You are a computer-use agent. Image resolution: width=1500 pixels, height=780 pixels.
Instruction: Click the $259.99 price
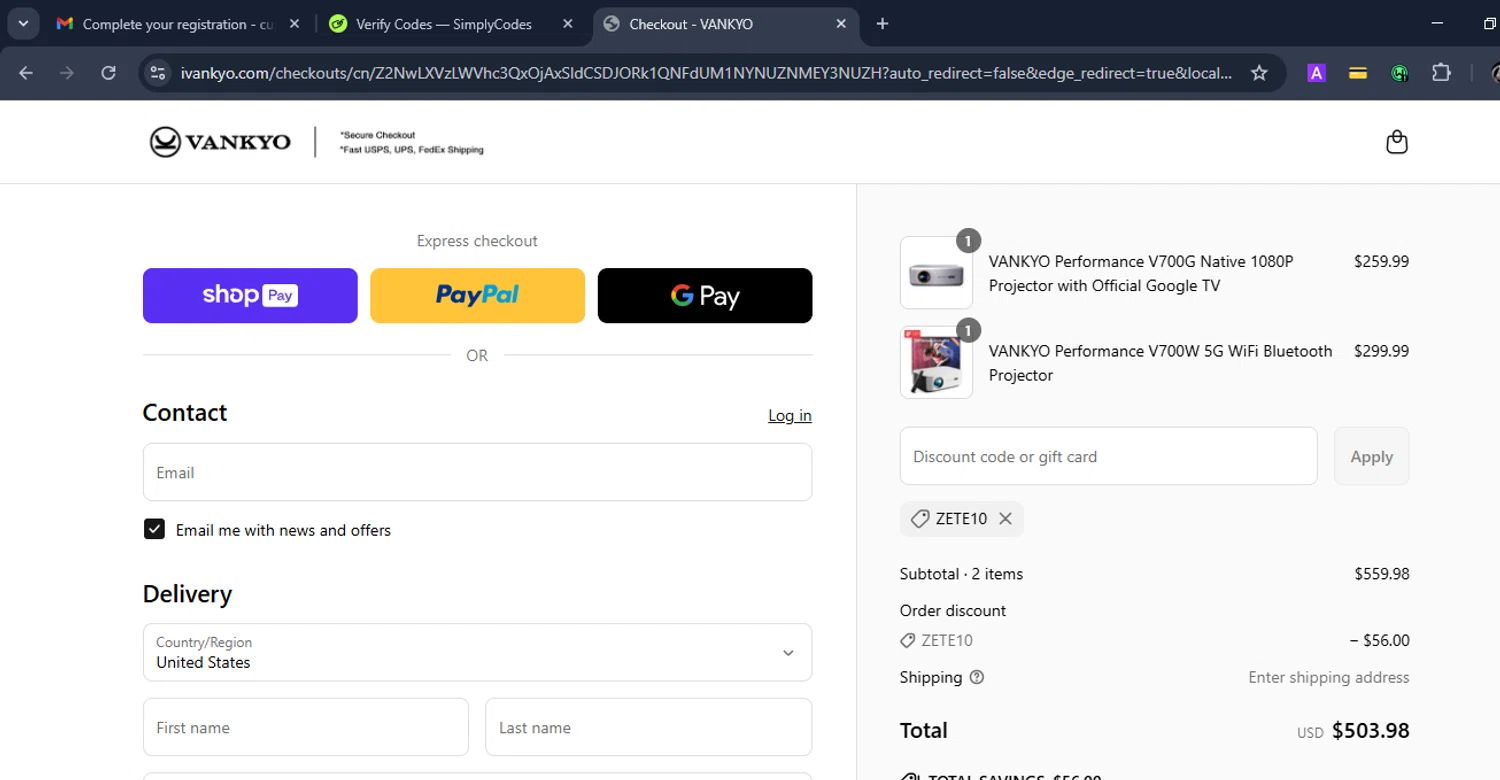coord(1381,261)
